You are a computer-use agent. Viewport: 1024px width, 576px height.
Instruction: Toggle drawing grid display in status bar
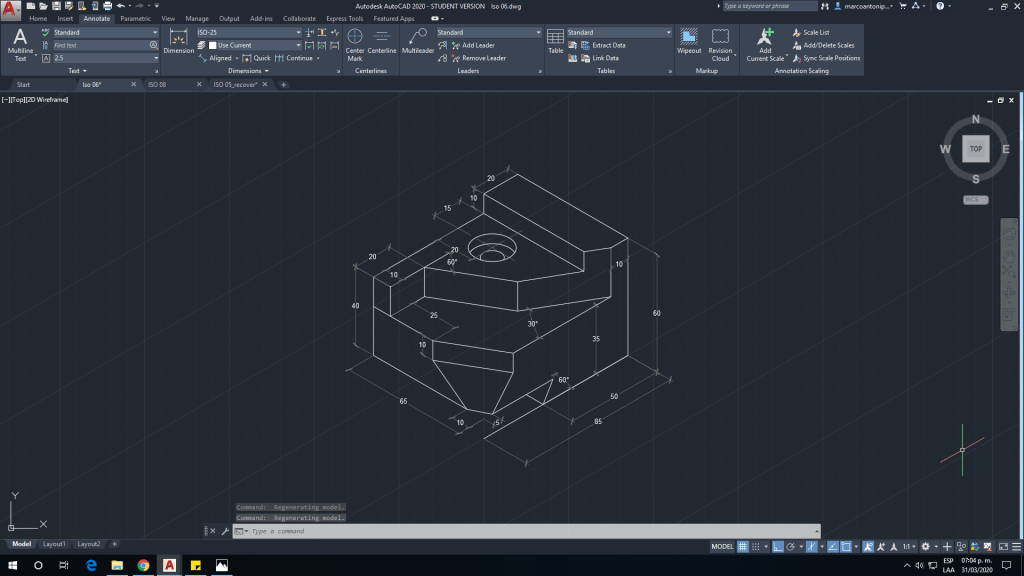pos(743,547)
